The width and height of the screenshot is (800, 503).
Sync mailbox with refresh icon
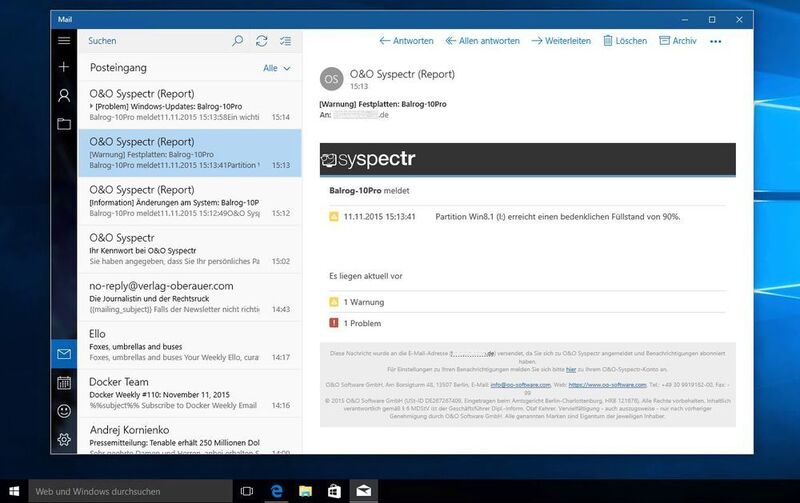point(262,41)
